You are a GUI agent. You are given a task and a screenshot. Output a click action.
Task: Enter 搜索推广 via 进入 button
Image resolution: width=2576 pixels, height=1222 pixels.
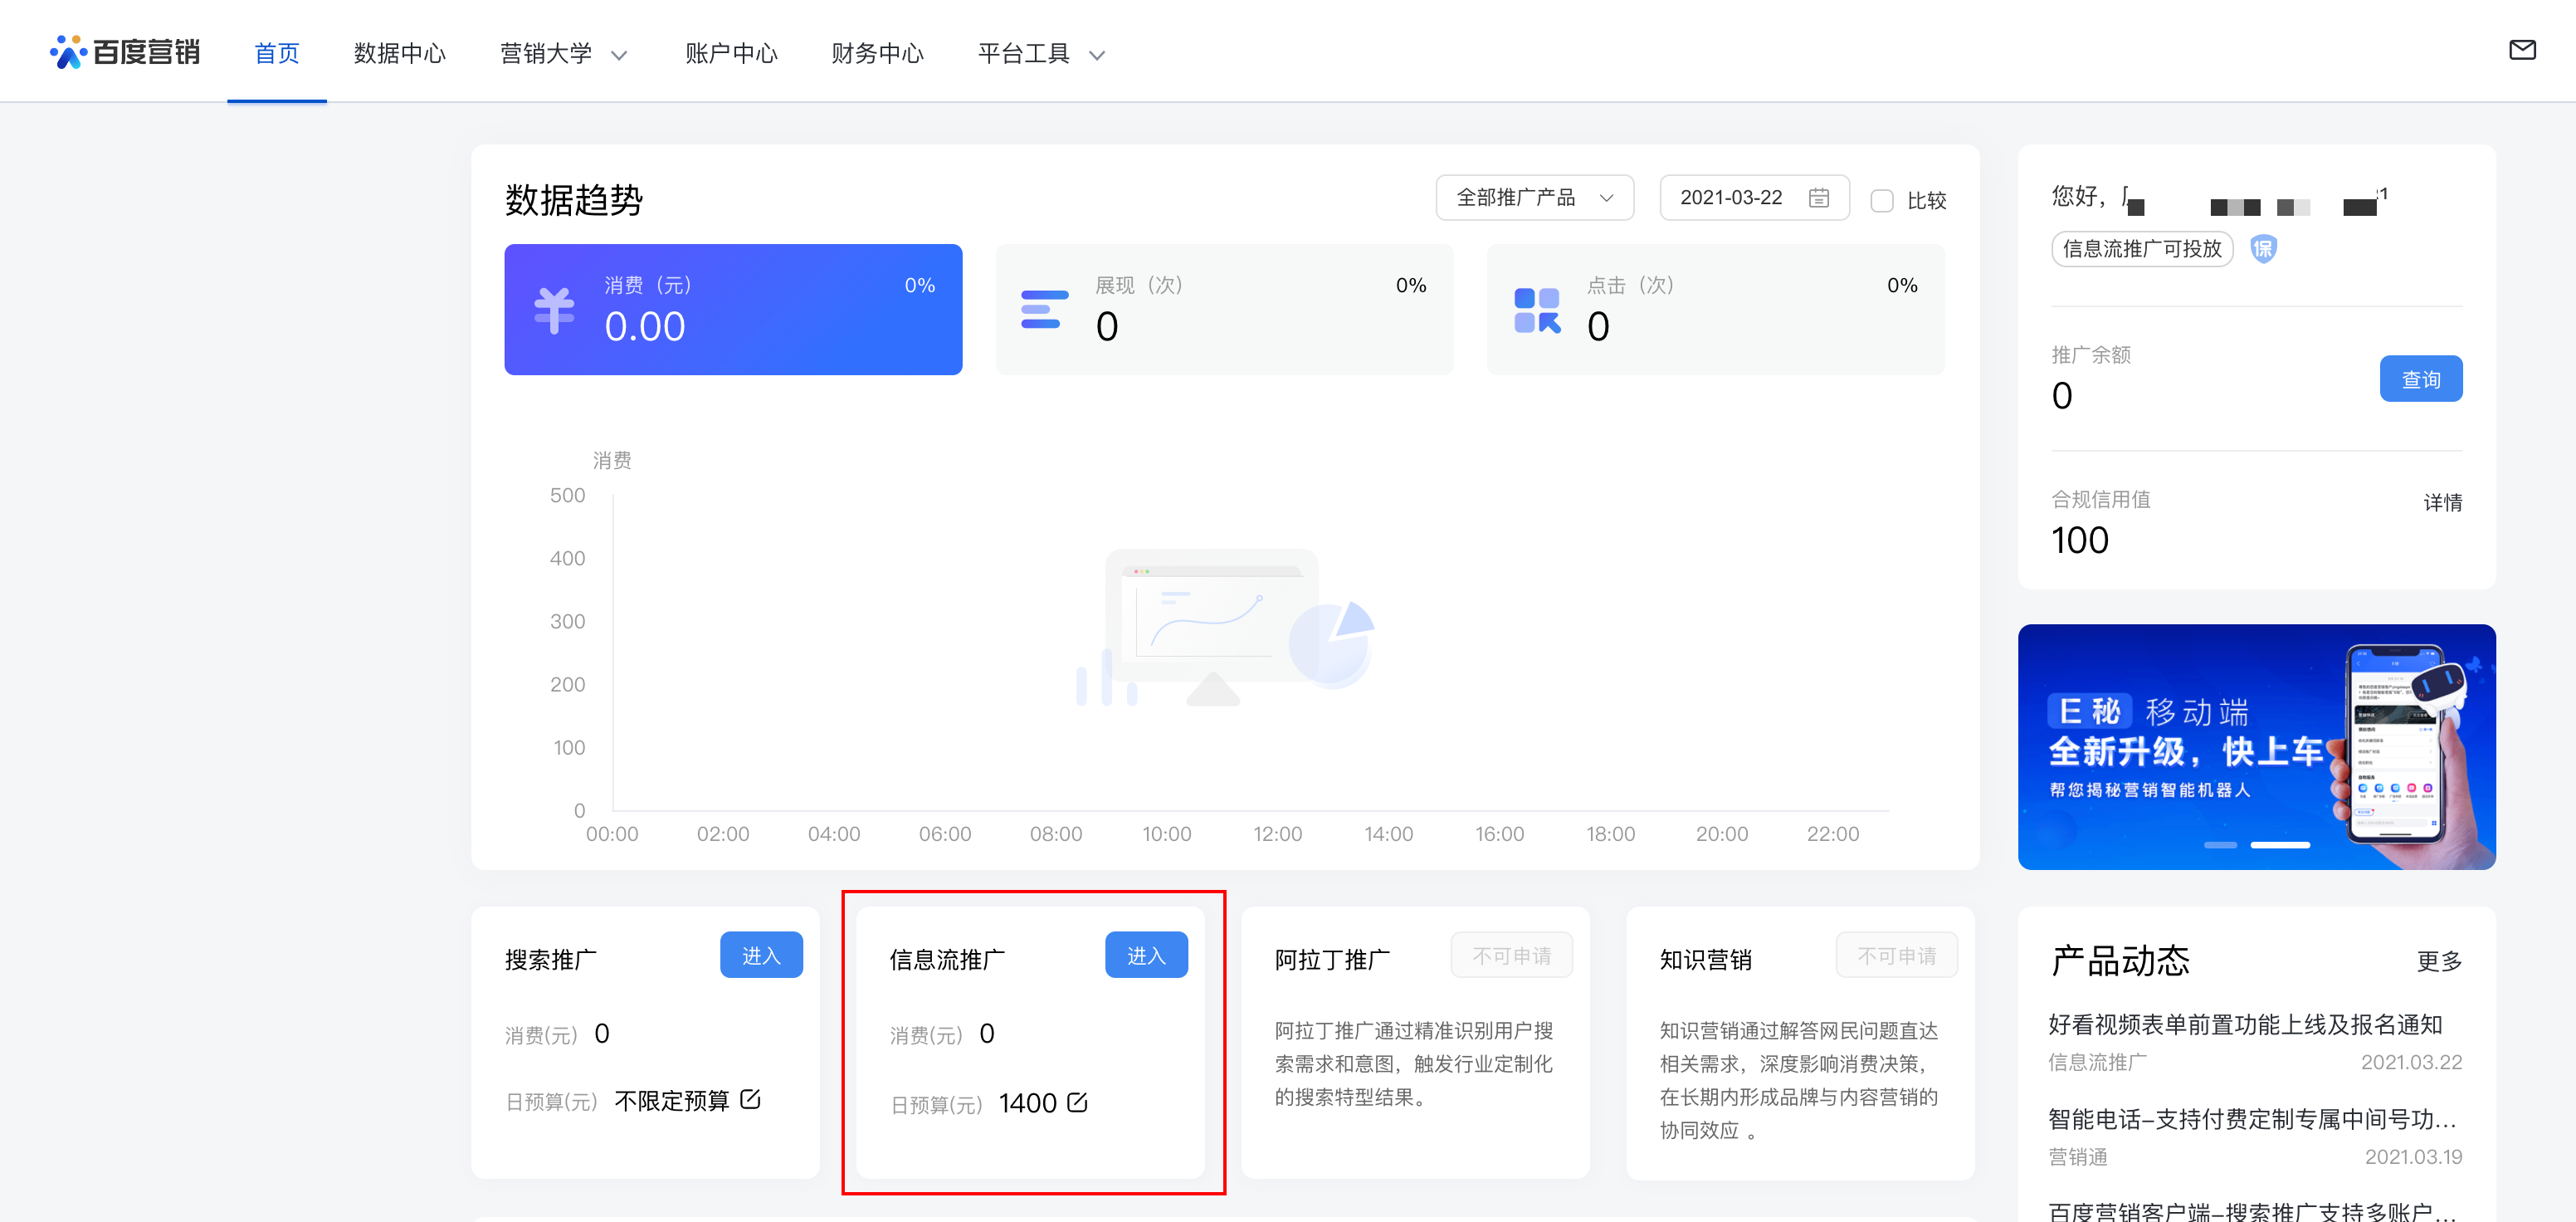click(761, 955)
